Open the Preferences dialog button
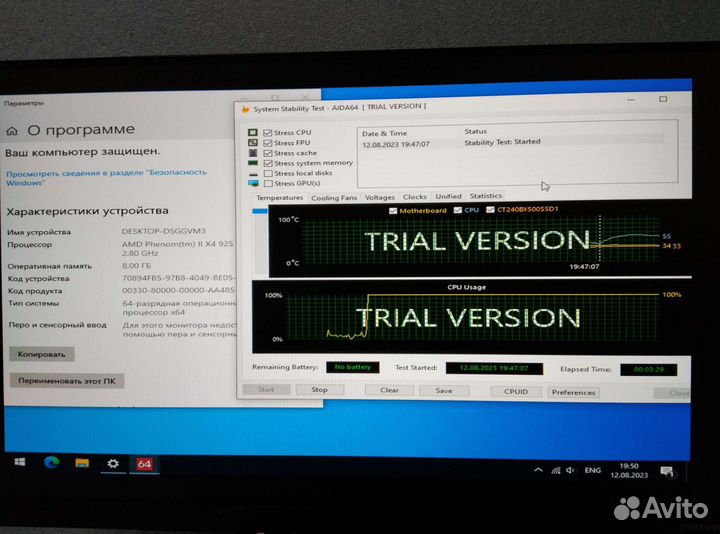The width and height of the screenshot is (720, 534). tap(573, 392)
